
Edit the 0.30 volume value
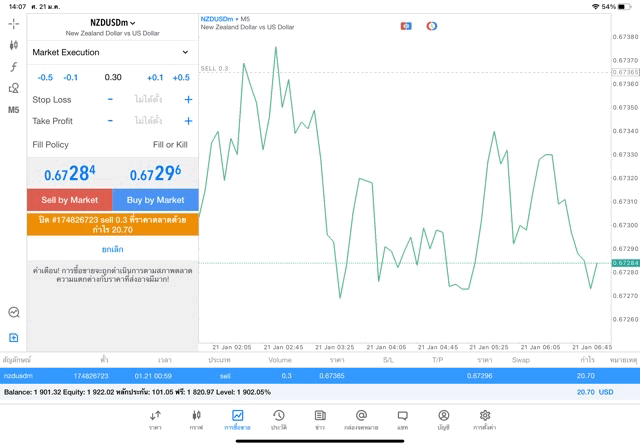113,77
